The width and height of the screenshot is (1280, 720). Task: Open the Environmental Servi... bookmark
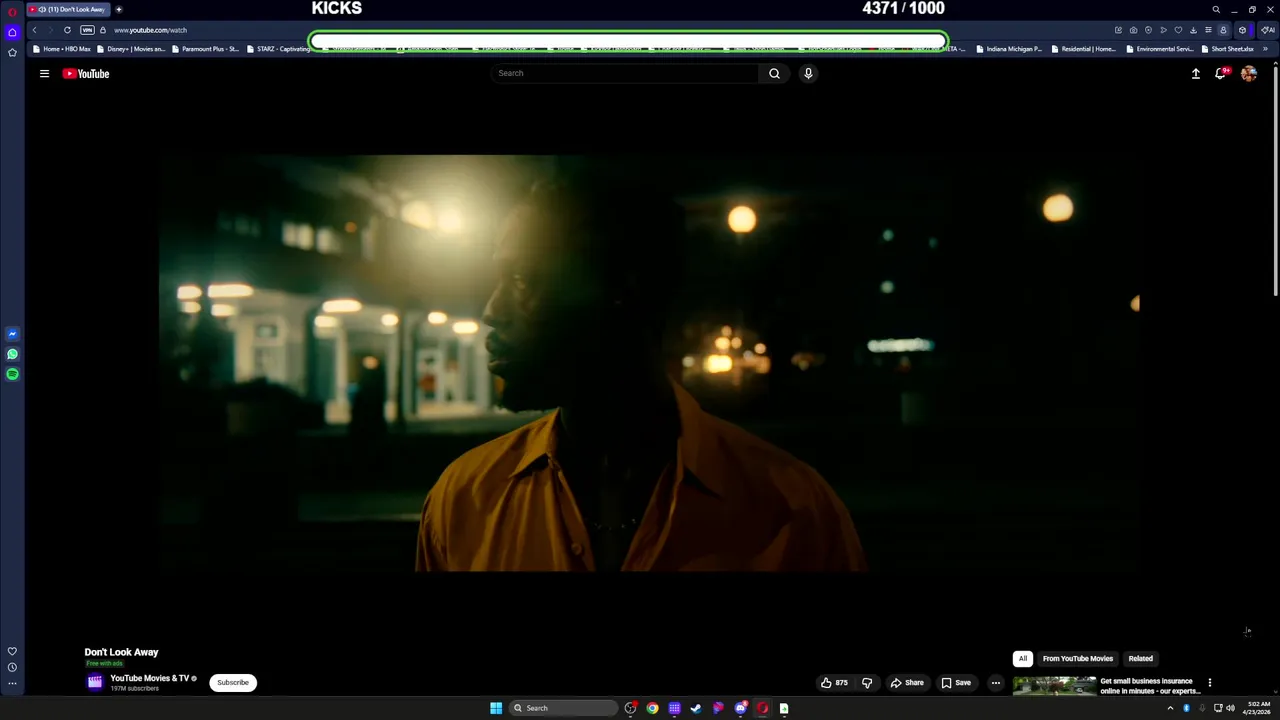click(x=1159, y=49)
